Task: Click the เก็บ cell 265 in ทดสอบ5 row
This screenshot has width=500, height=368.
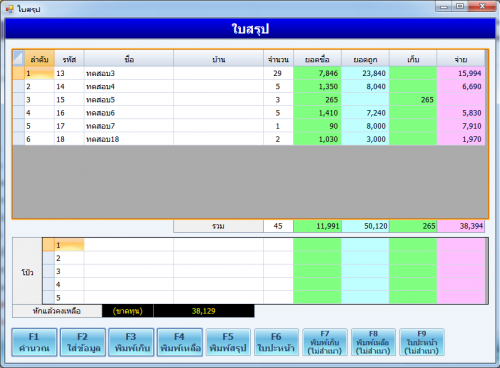Action: pos(413,100)
